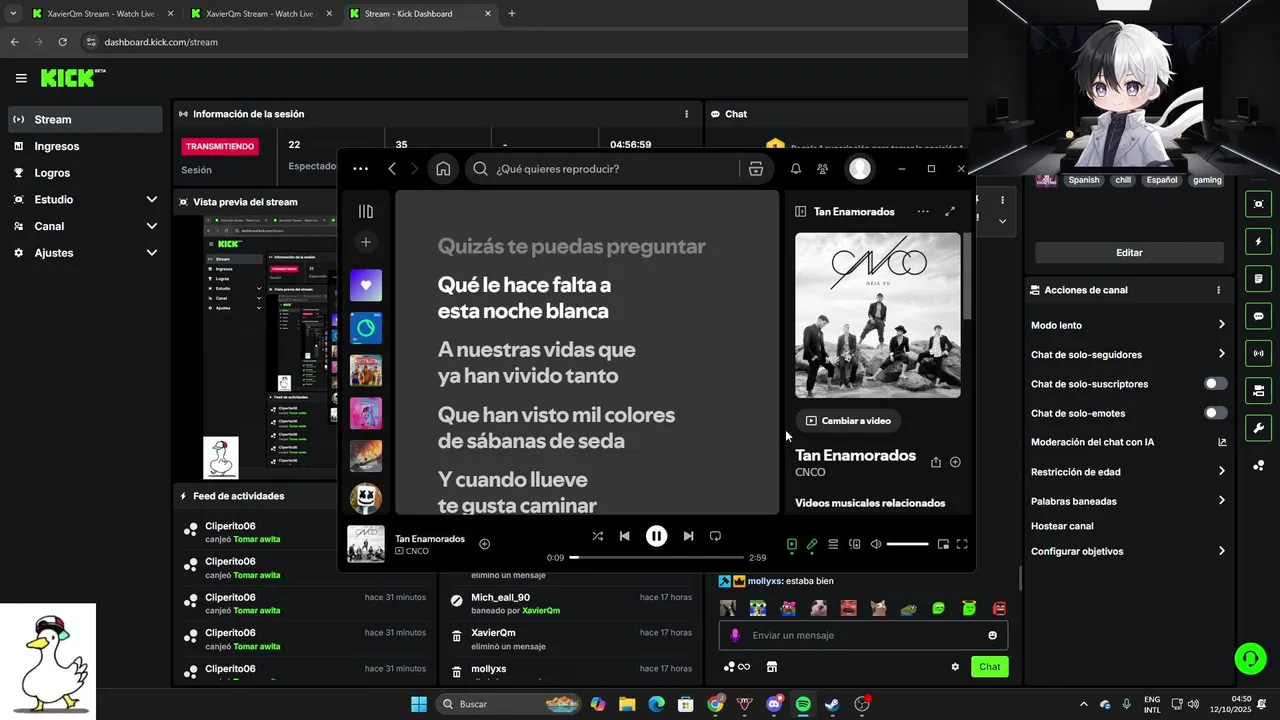Pause the Spotify track playback
1280x720 pixels.
tap(656, 536)
